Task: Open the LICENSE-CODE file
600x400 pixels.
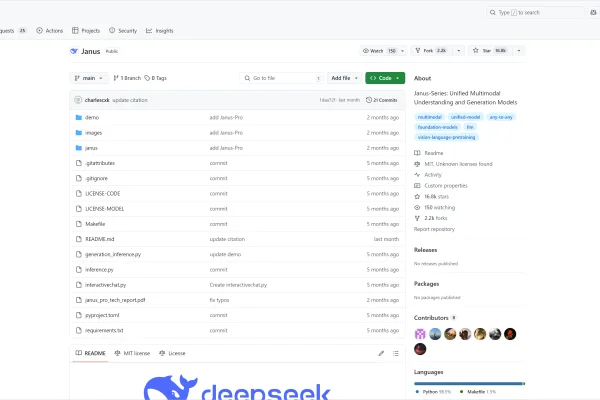Action: click(x=103, y=194)
